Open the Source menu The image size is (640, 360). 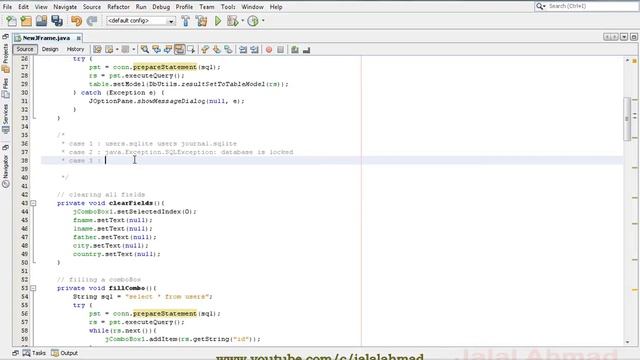(92, 7)
